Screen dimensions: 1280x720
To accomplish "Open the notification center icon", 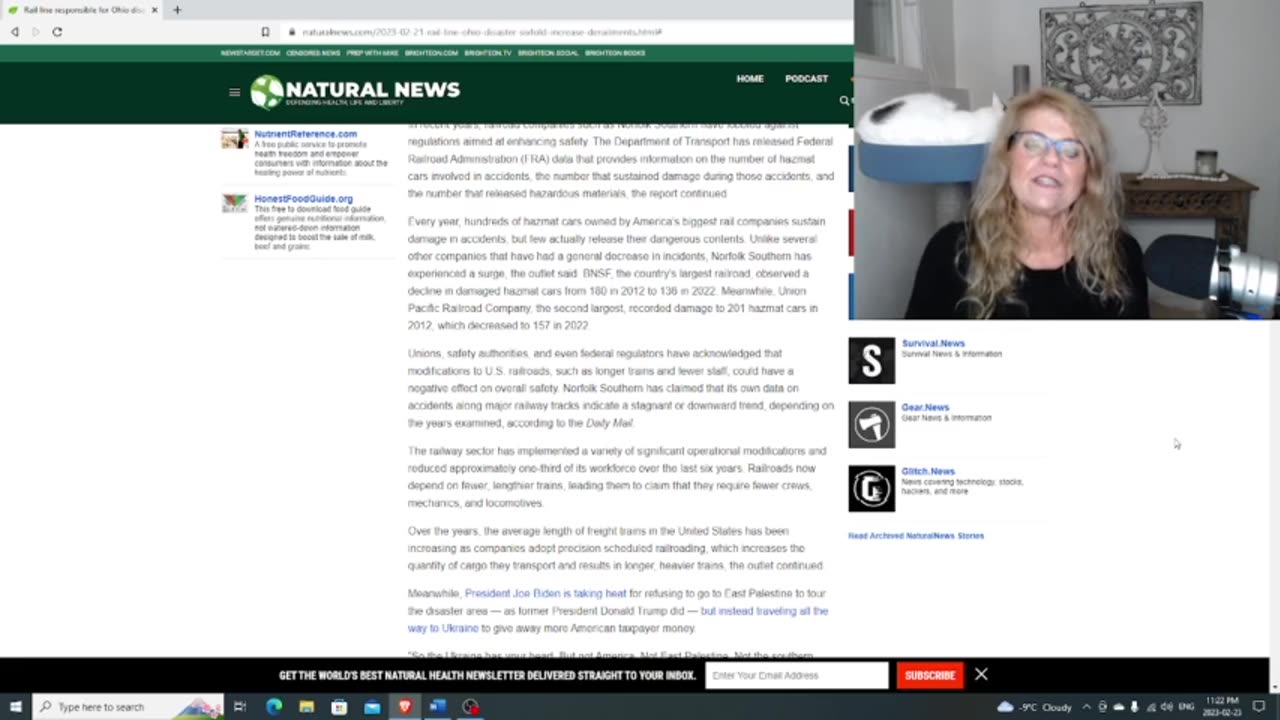I will coord(1259,707).
